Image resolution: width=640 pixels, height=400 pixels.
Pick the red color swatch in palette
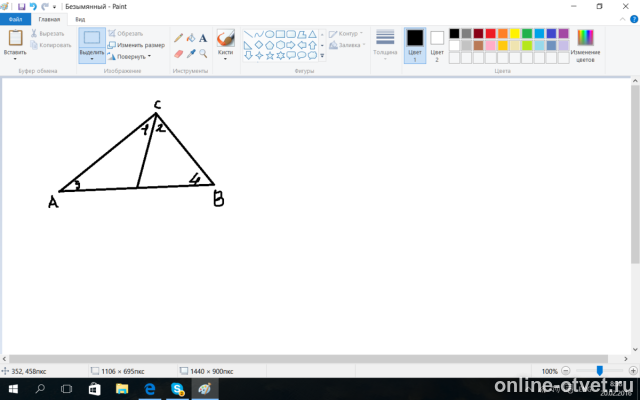(491, 33)
